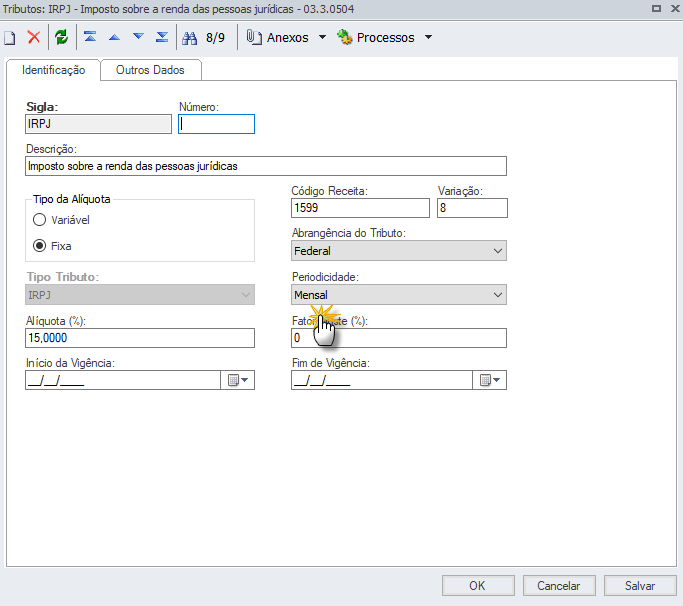
Task: Switch to the Outros Dados tab
Action: pos(150,70)
